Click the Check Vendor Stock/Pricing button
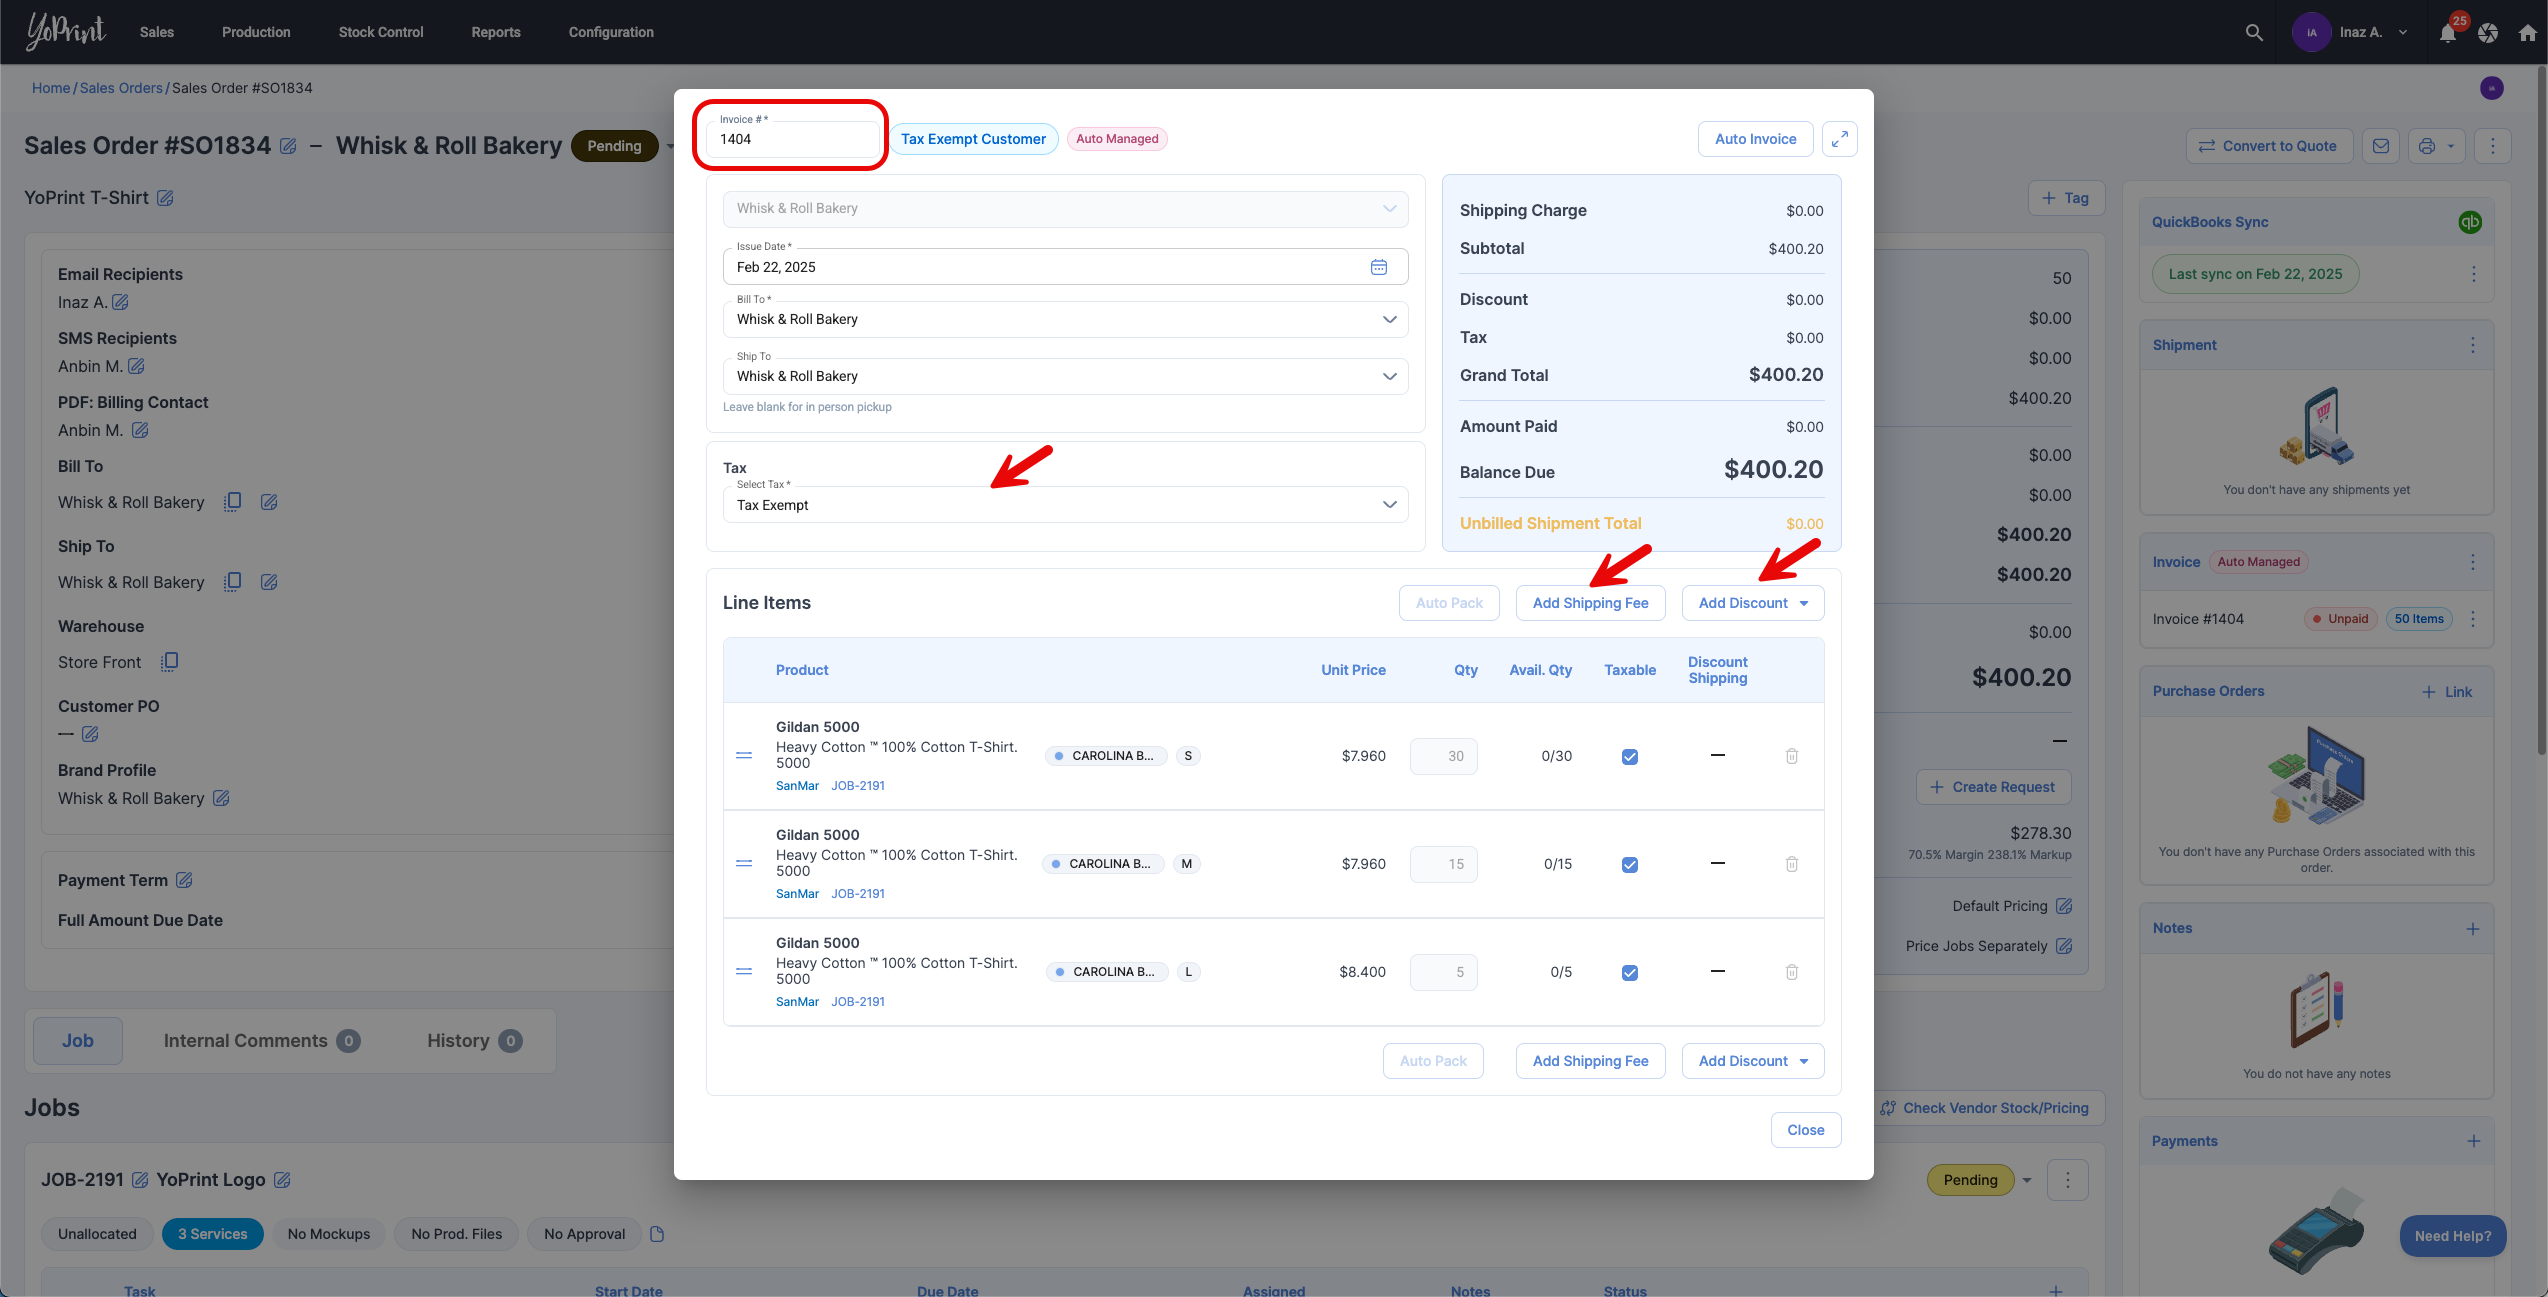 point(1984,1108)
